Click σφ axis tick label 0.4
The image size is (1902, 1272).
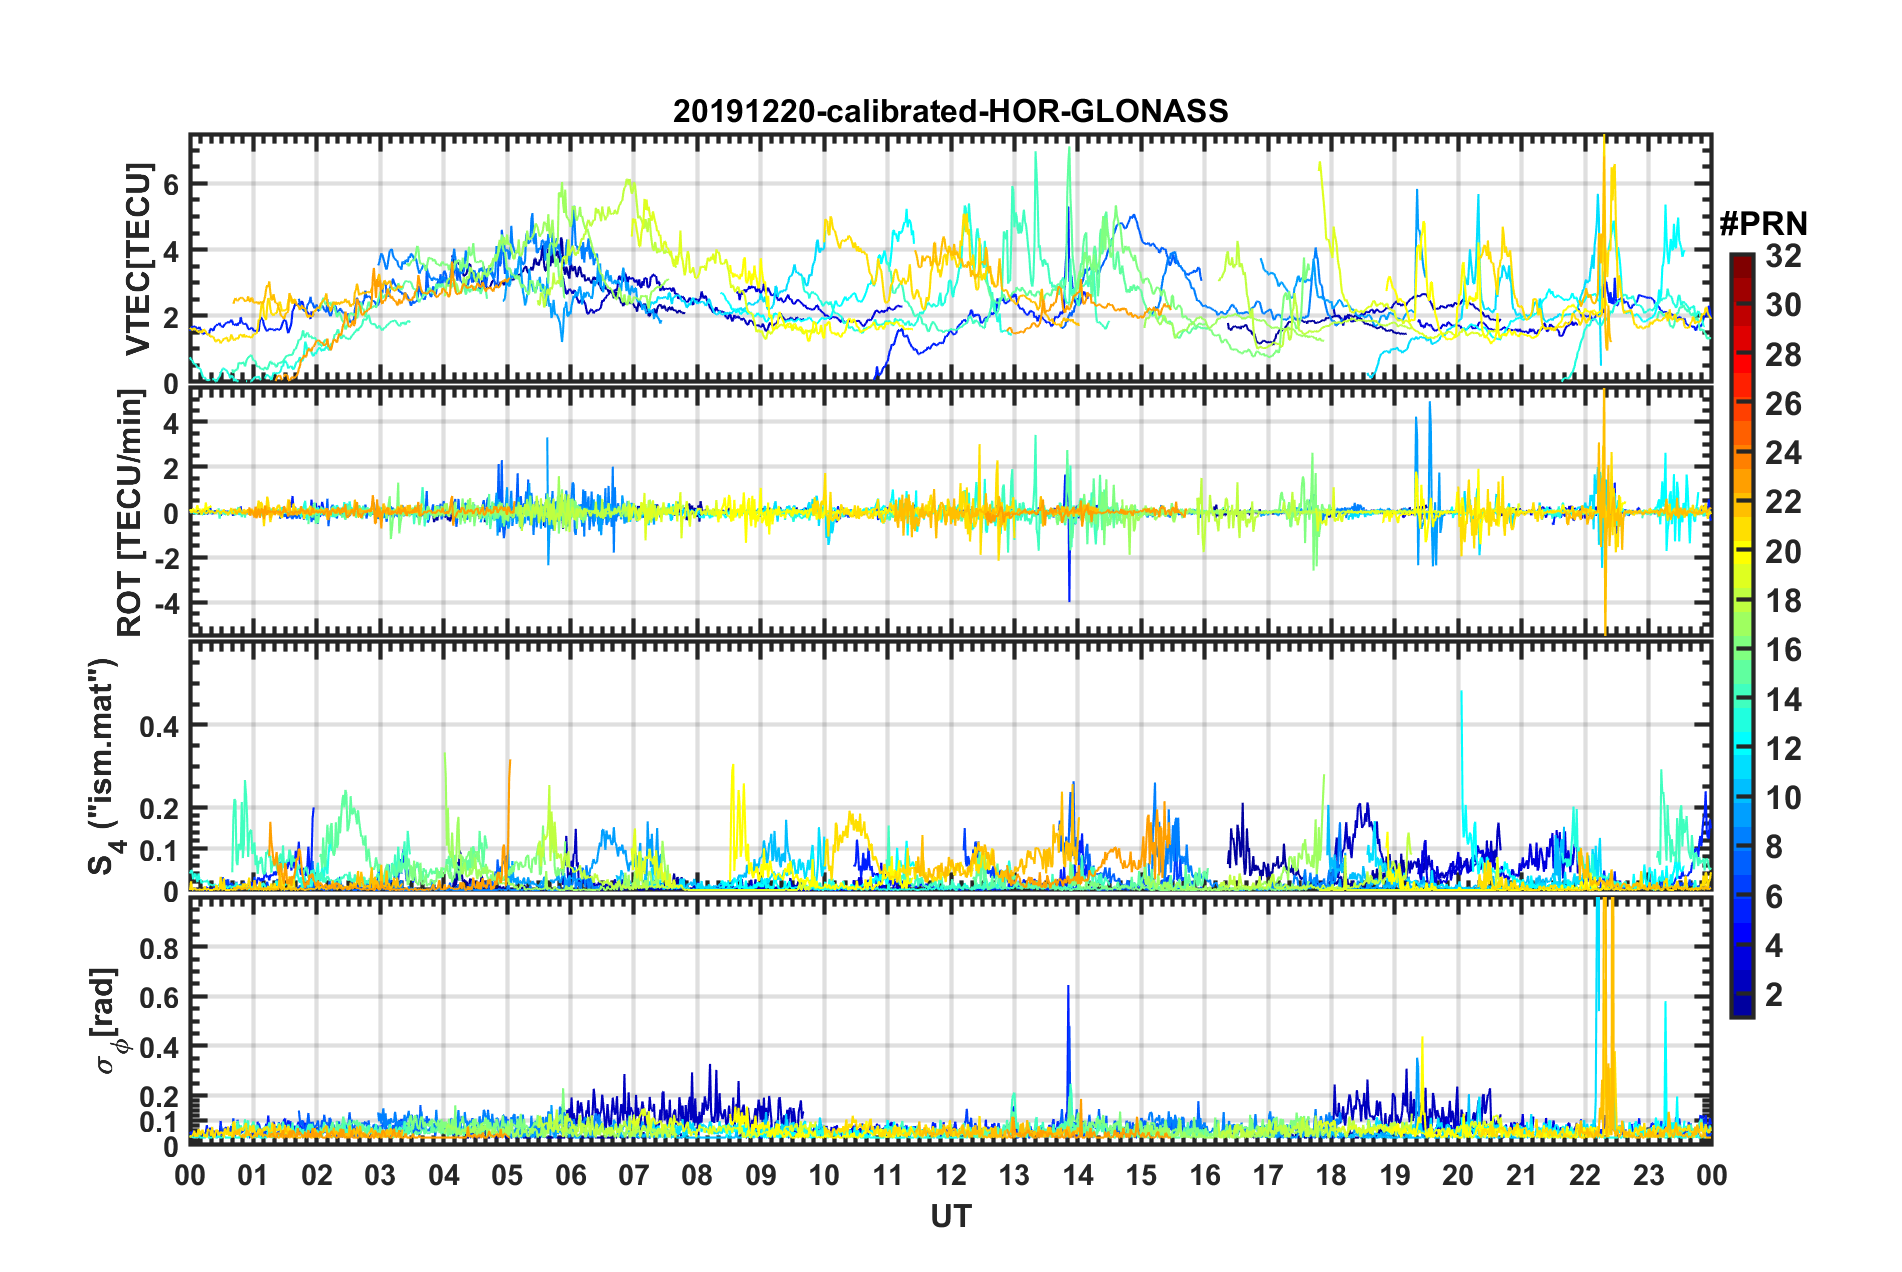160,1047
